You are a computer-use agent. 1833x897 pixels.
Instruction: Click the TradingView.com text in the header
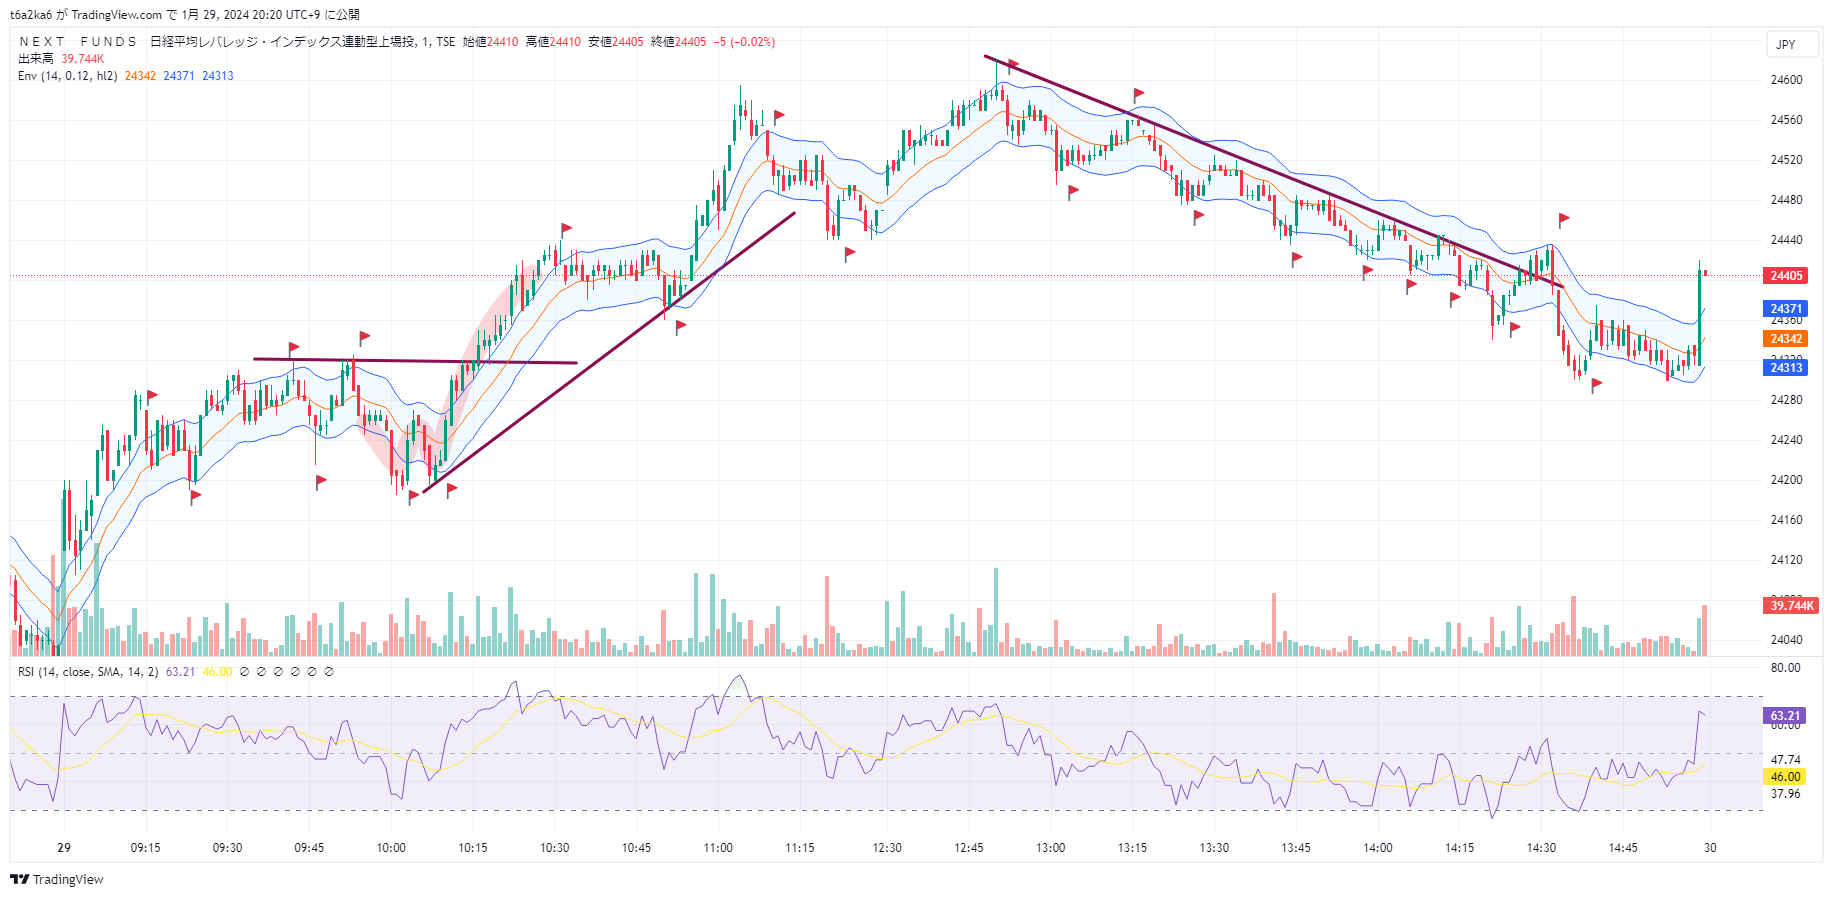(116, 15)
